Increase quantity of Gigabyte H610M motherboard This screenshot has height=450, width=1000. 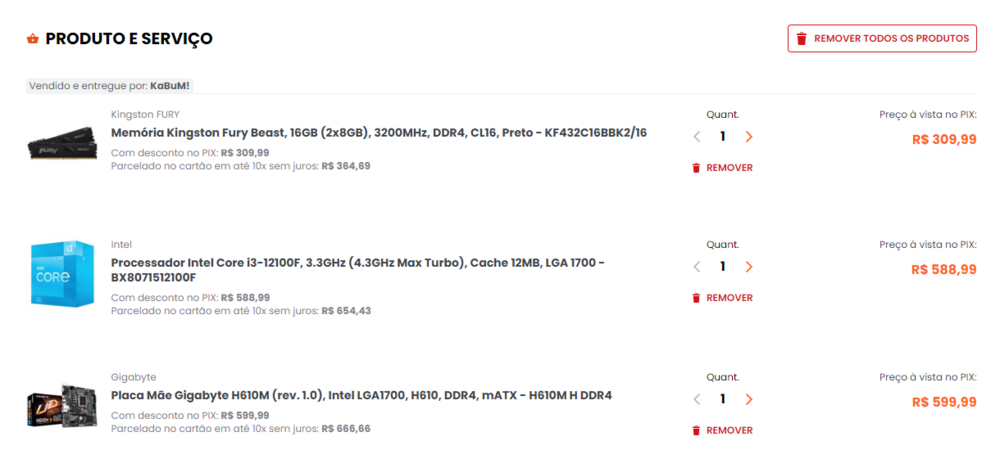click(x=749, y=399)
